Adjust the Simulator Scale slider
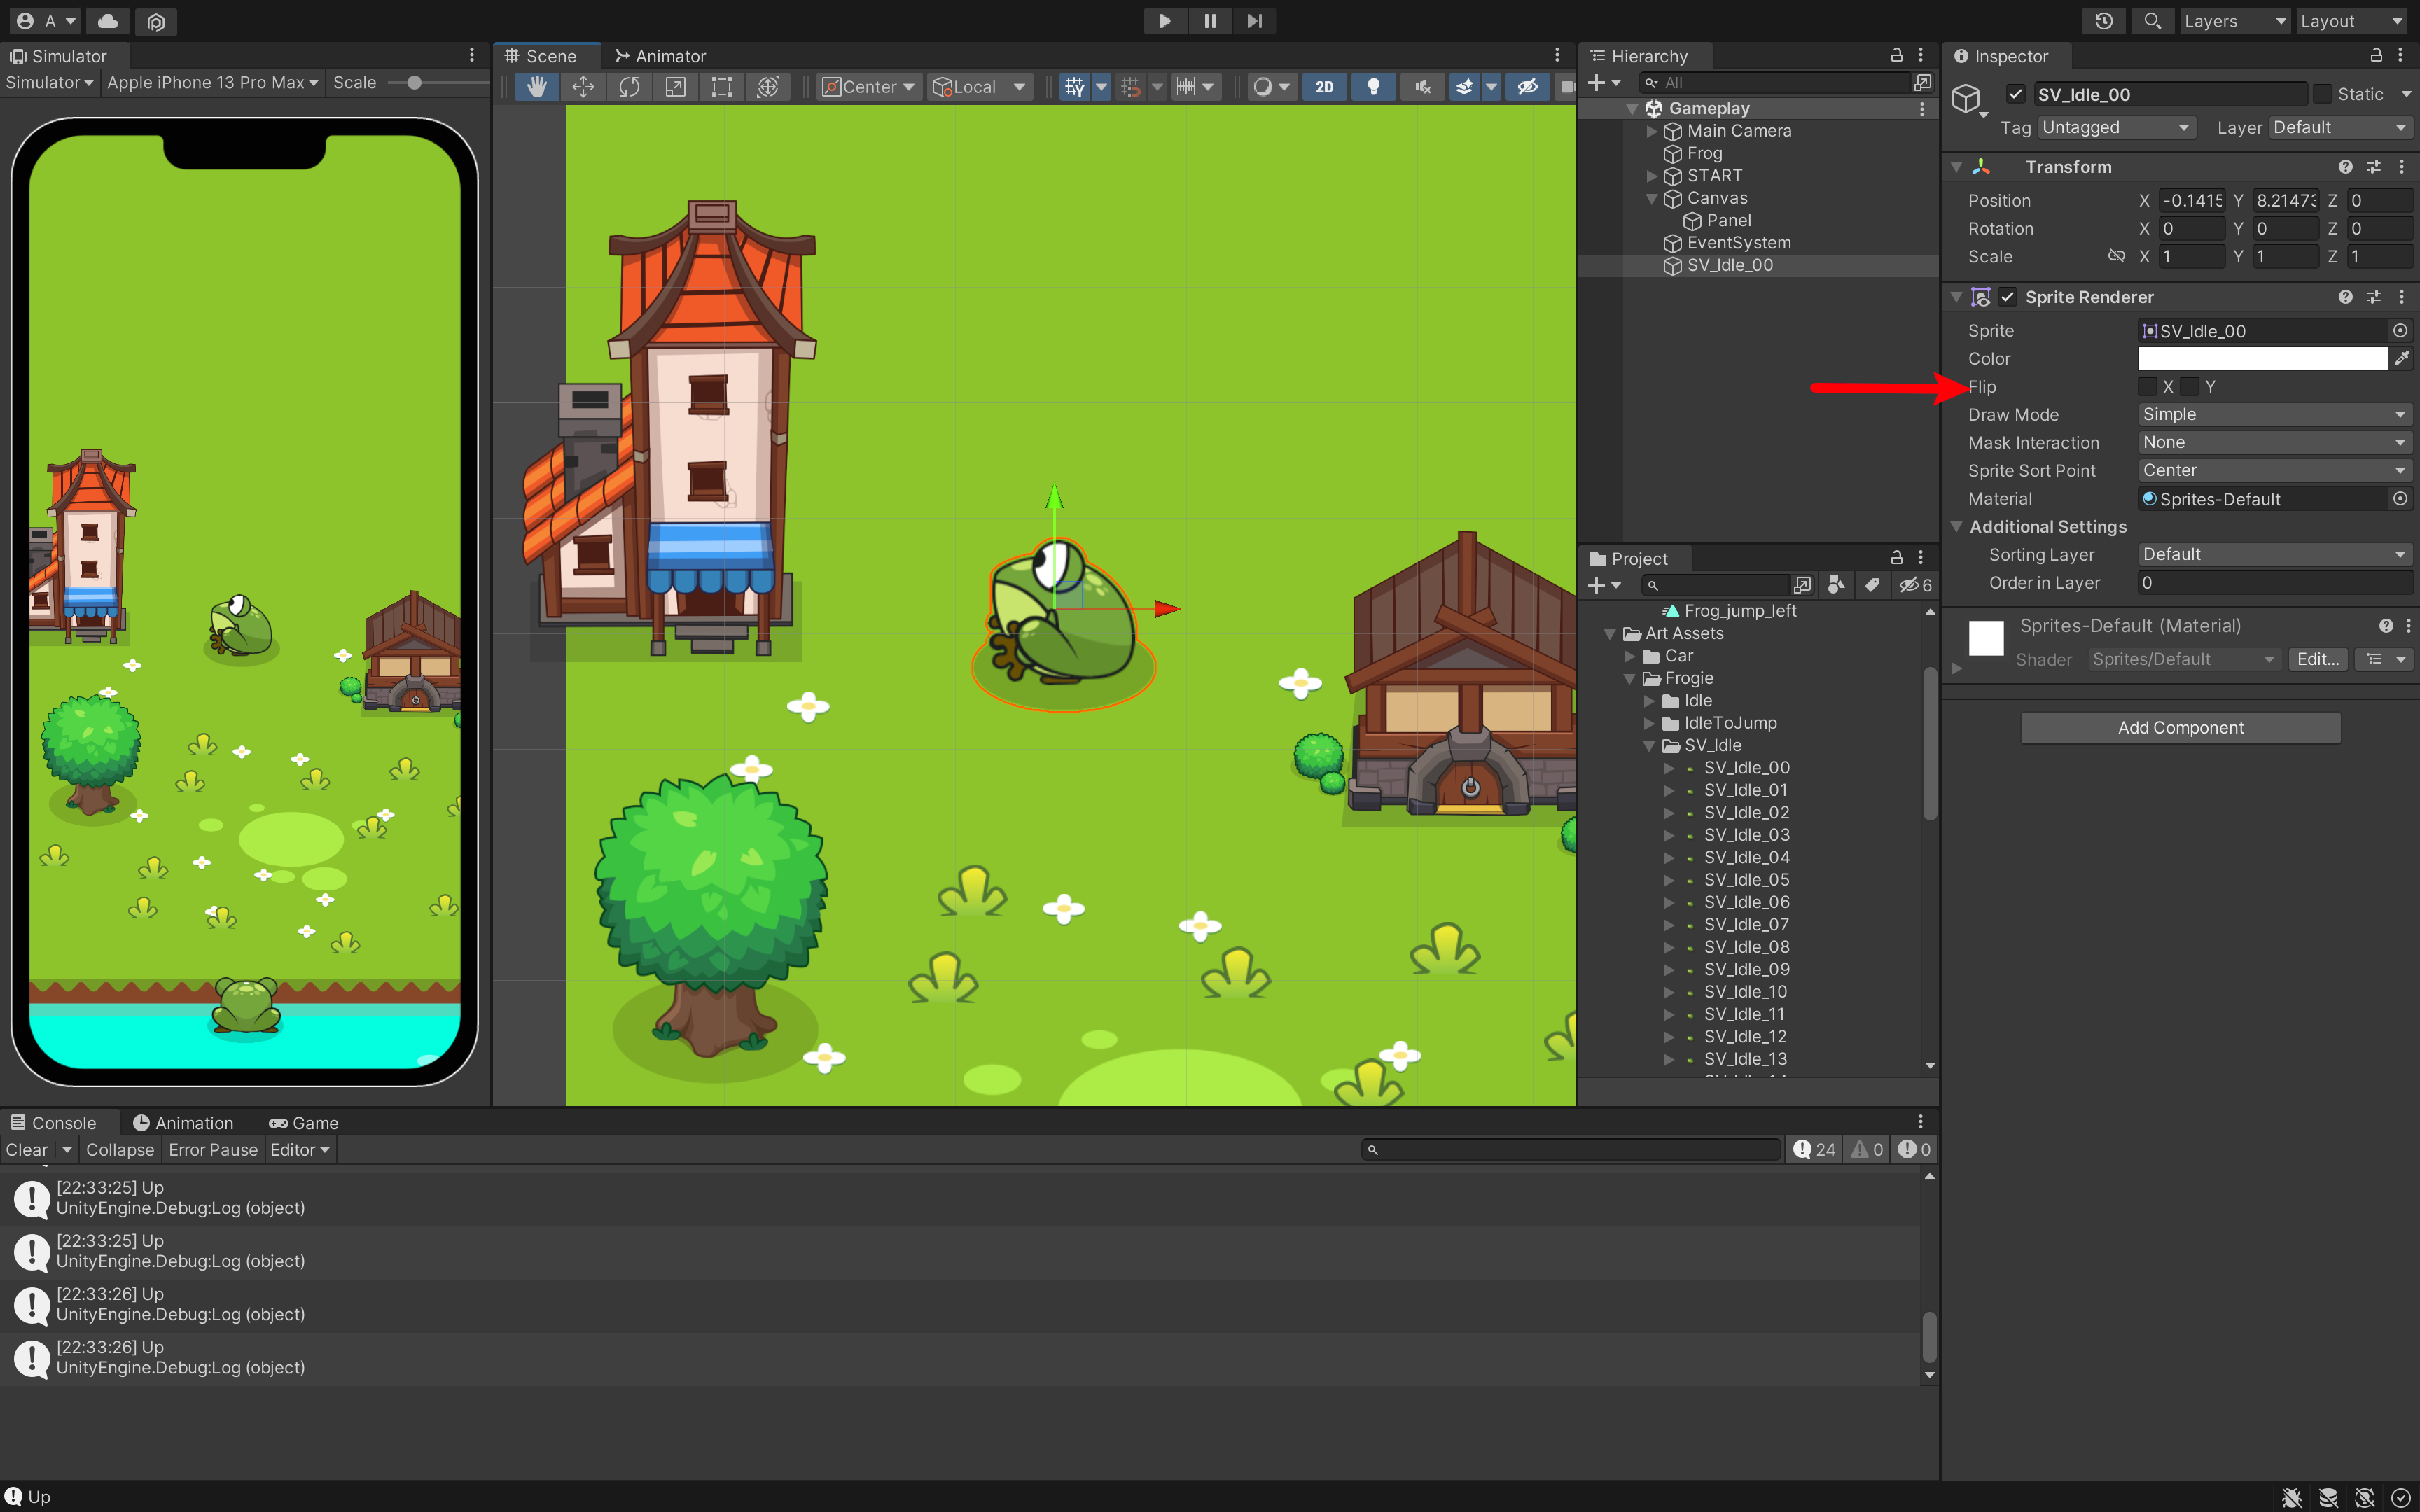 pyautogui.click(x=414, y=83)
